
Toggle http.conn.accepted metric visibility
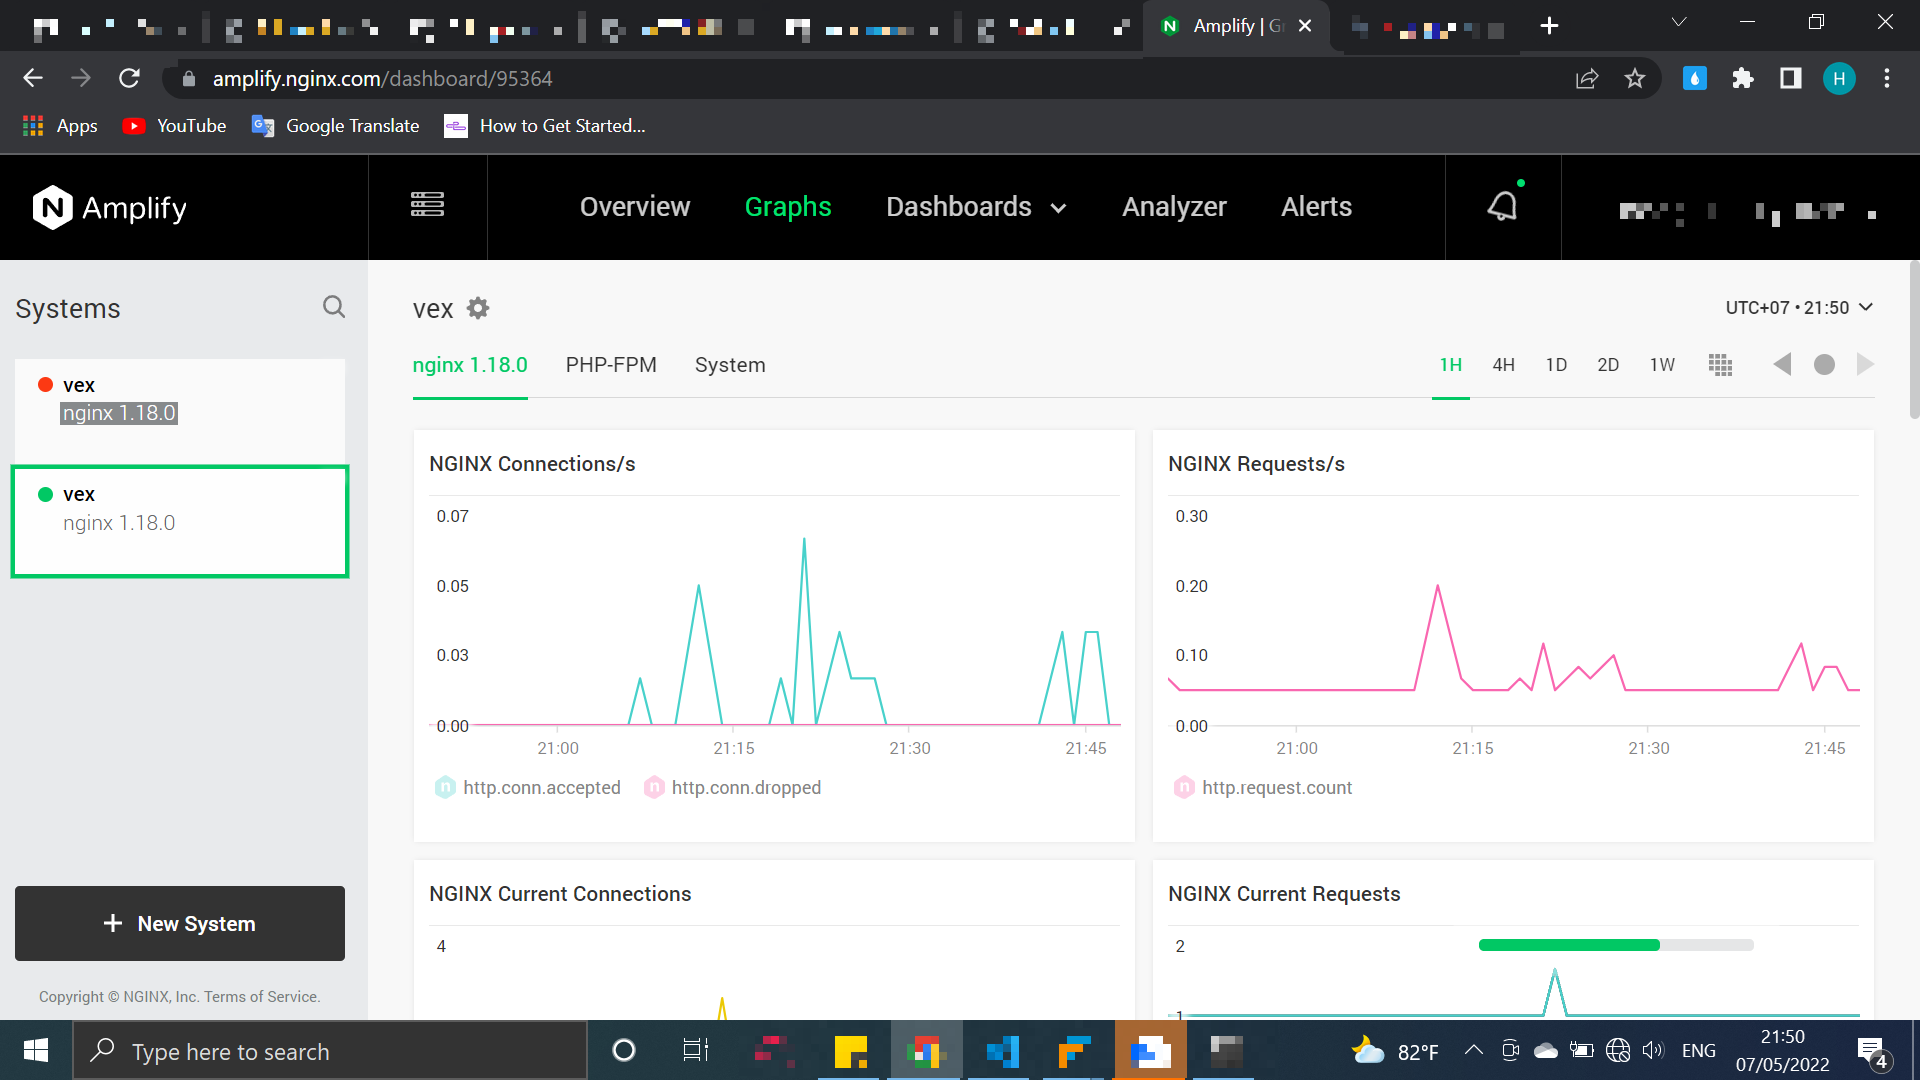(x=528, y=787)
